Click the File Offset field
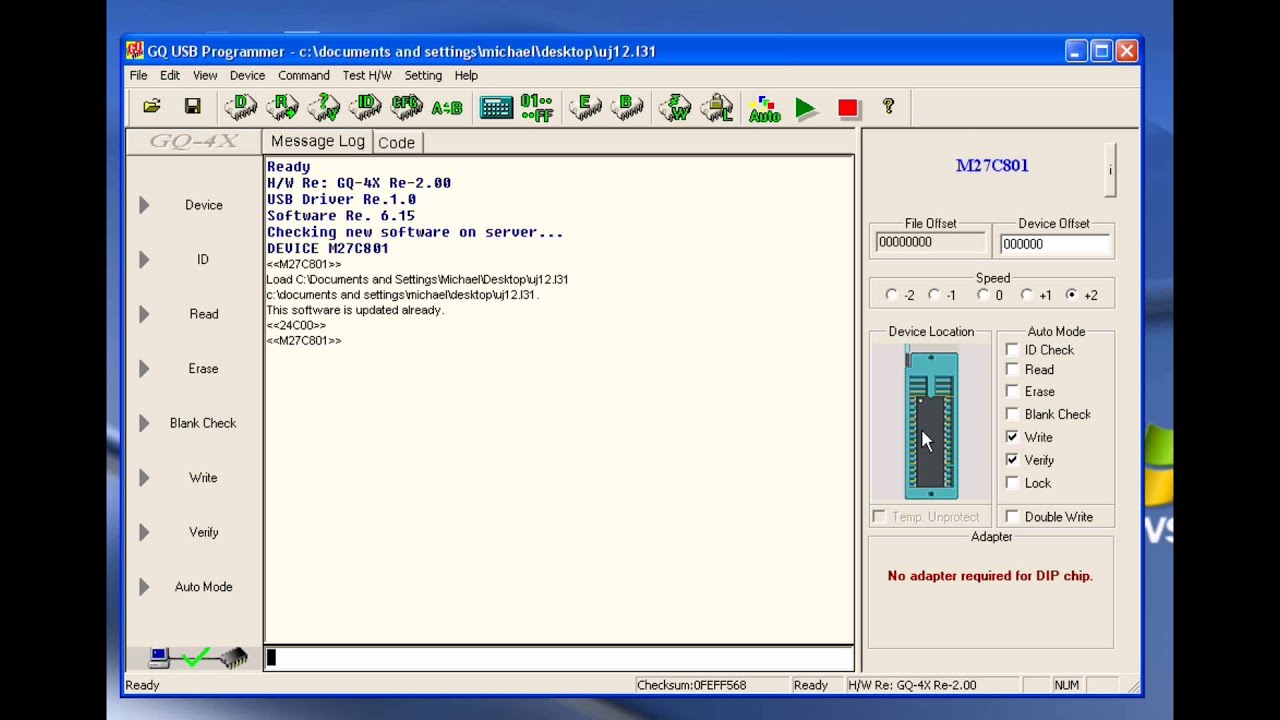1280x720 pixels. [931, 243]
